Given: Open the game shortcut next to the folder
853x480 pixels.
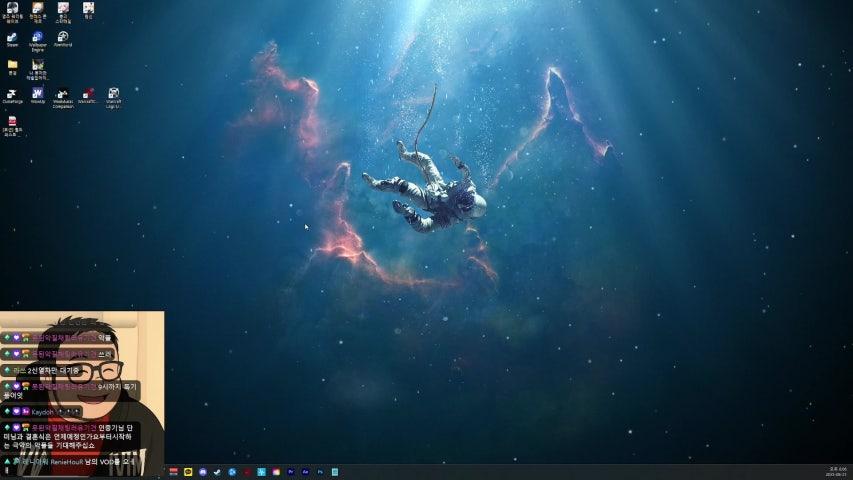Looking at the screenshot, I should click(x=38, y=70).
